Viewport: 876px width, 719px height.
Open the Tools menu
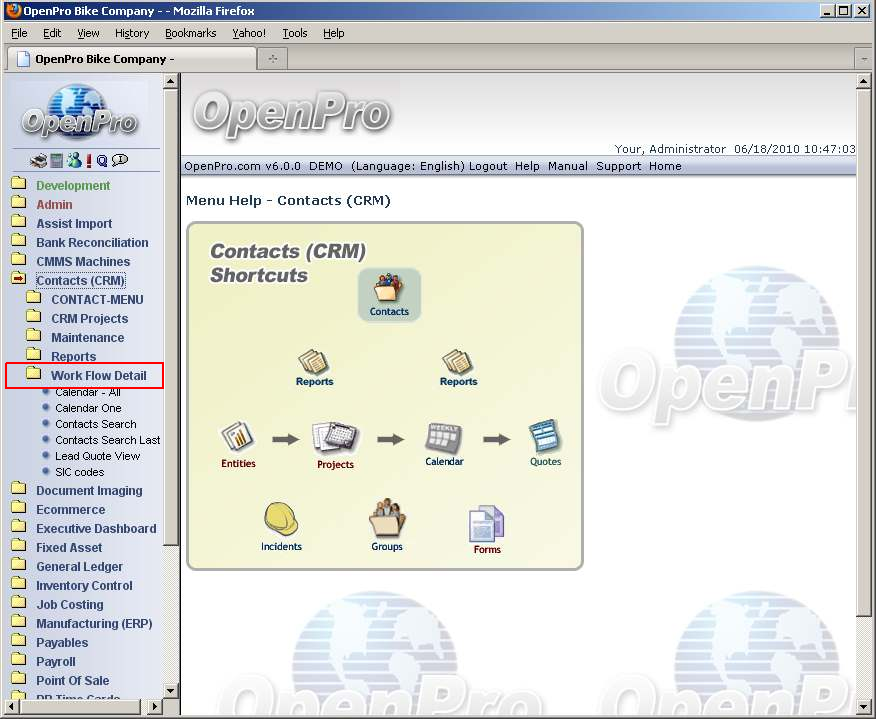click(x=295, y=33)
